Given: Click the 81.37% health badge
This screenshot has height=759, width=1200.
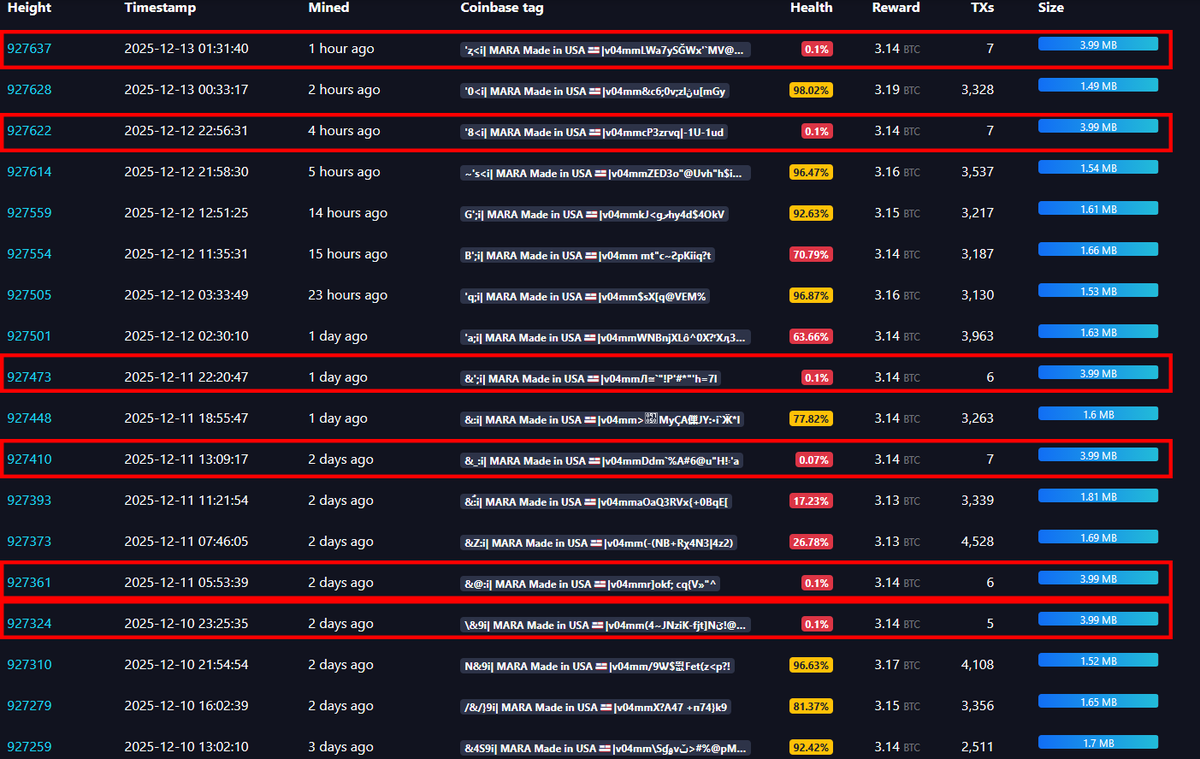Looking at the screenshot, I should tap(811, 706).
